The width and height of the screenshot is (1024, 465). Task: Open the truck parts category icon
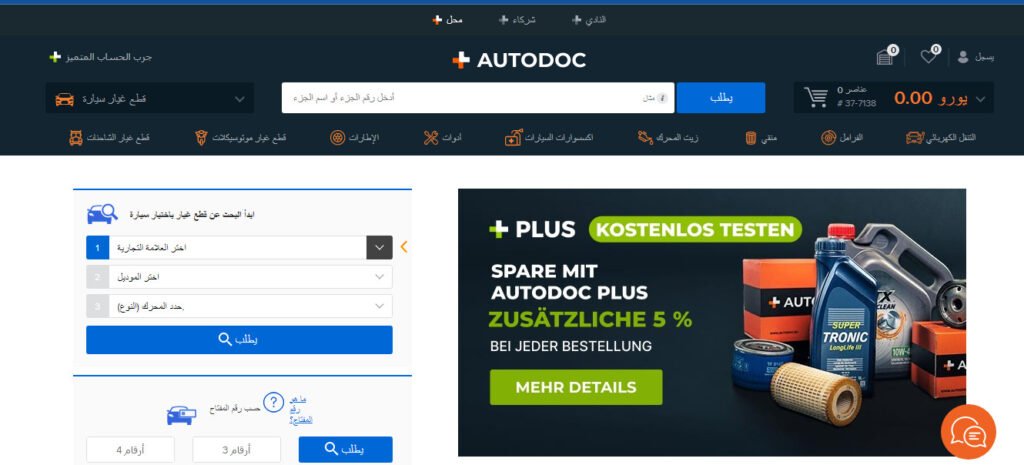(x=76, y=138)
